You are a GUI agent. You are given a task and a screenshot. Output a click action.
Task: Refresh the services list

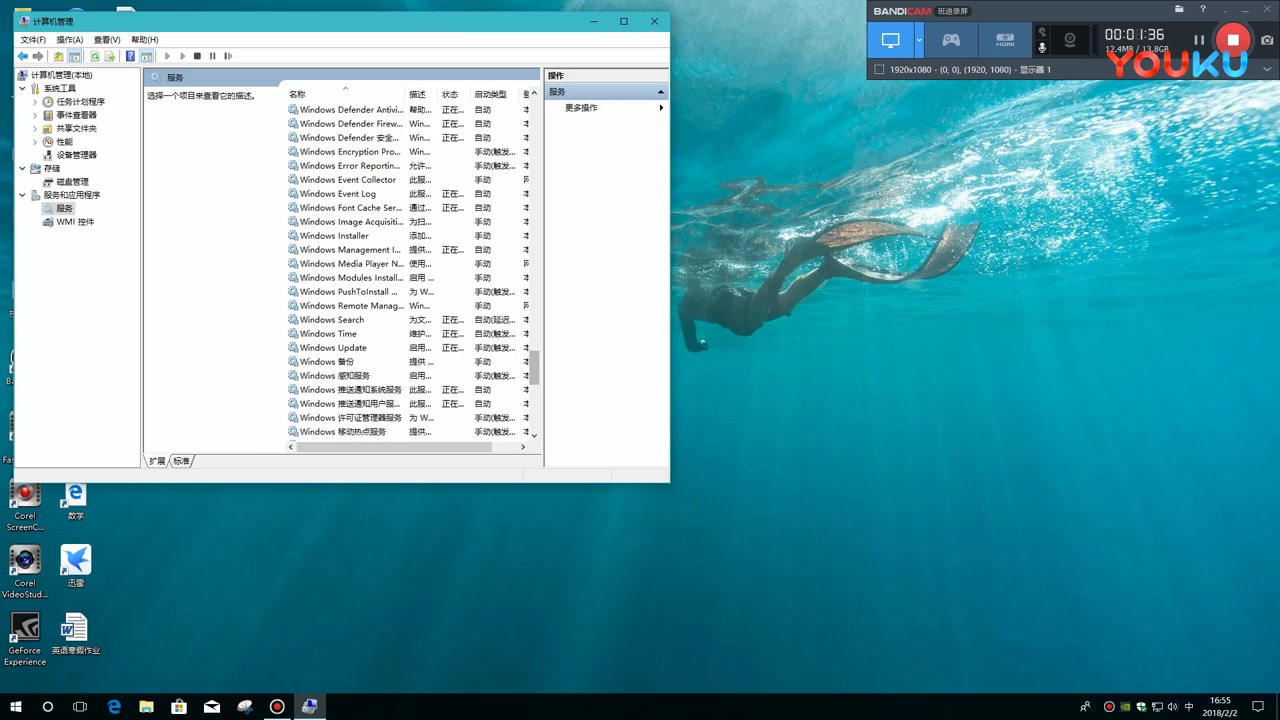[x=95, y=56]
